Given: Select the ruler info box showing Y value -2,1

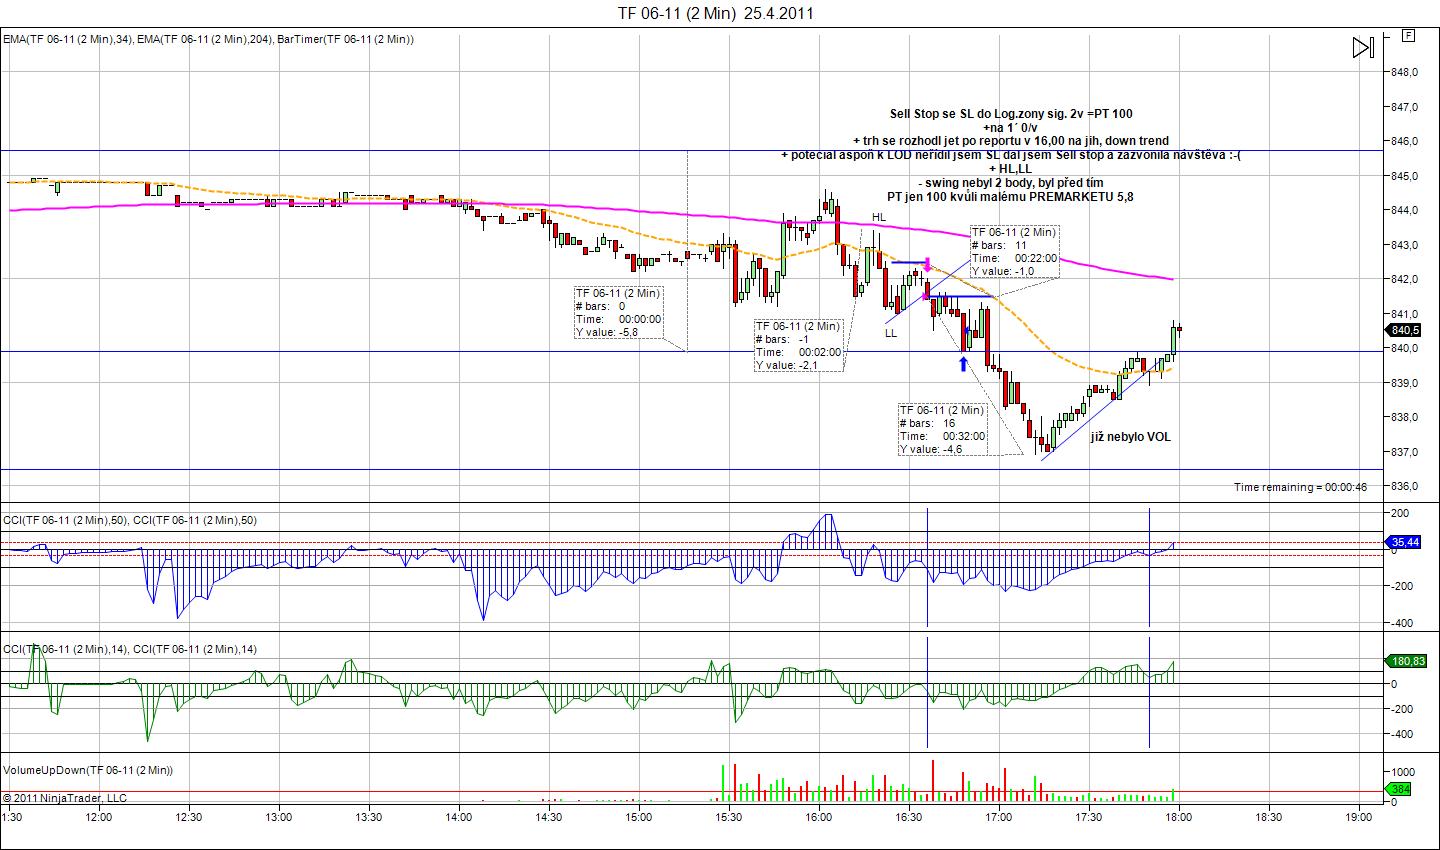Looking at the screenshot, I should [x=798, y=345].
